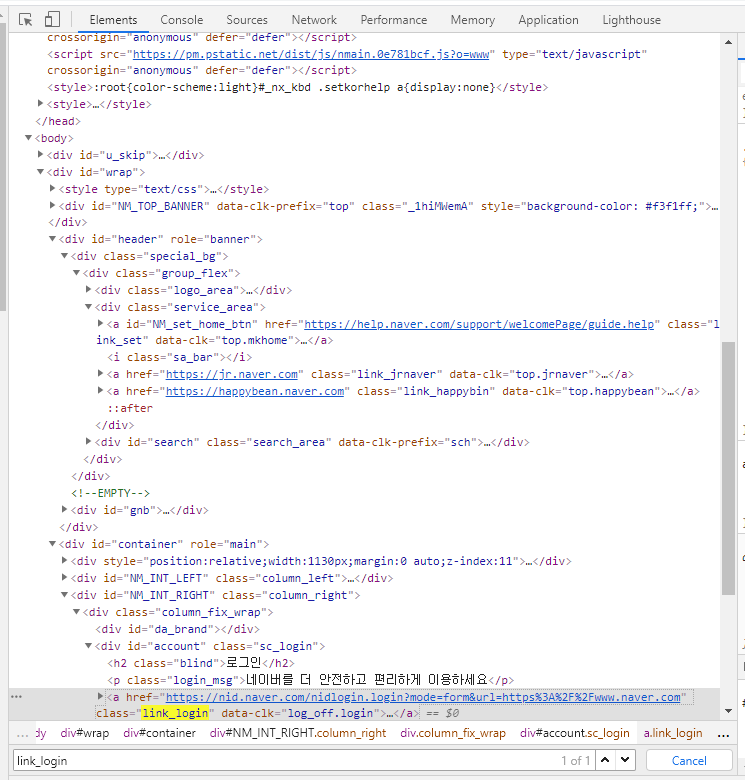Expand the link_jrnaver anchor

click(x=100, y=374)
